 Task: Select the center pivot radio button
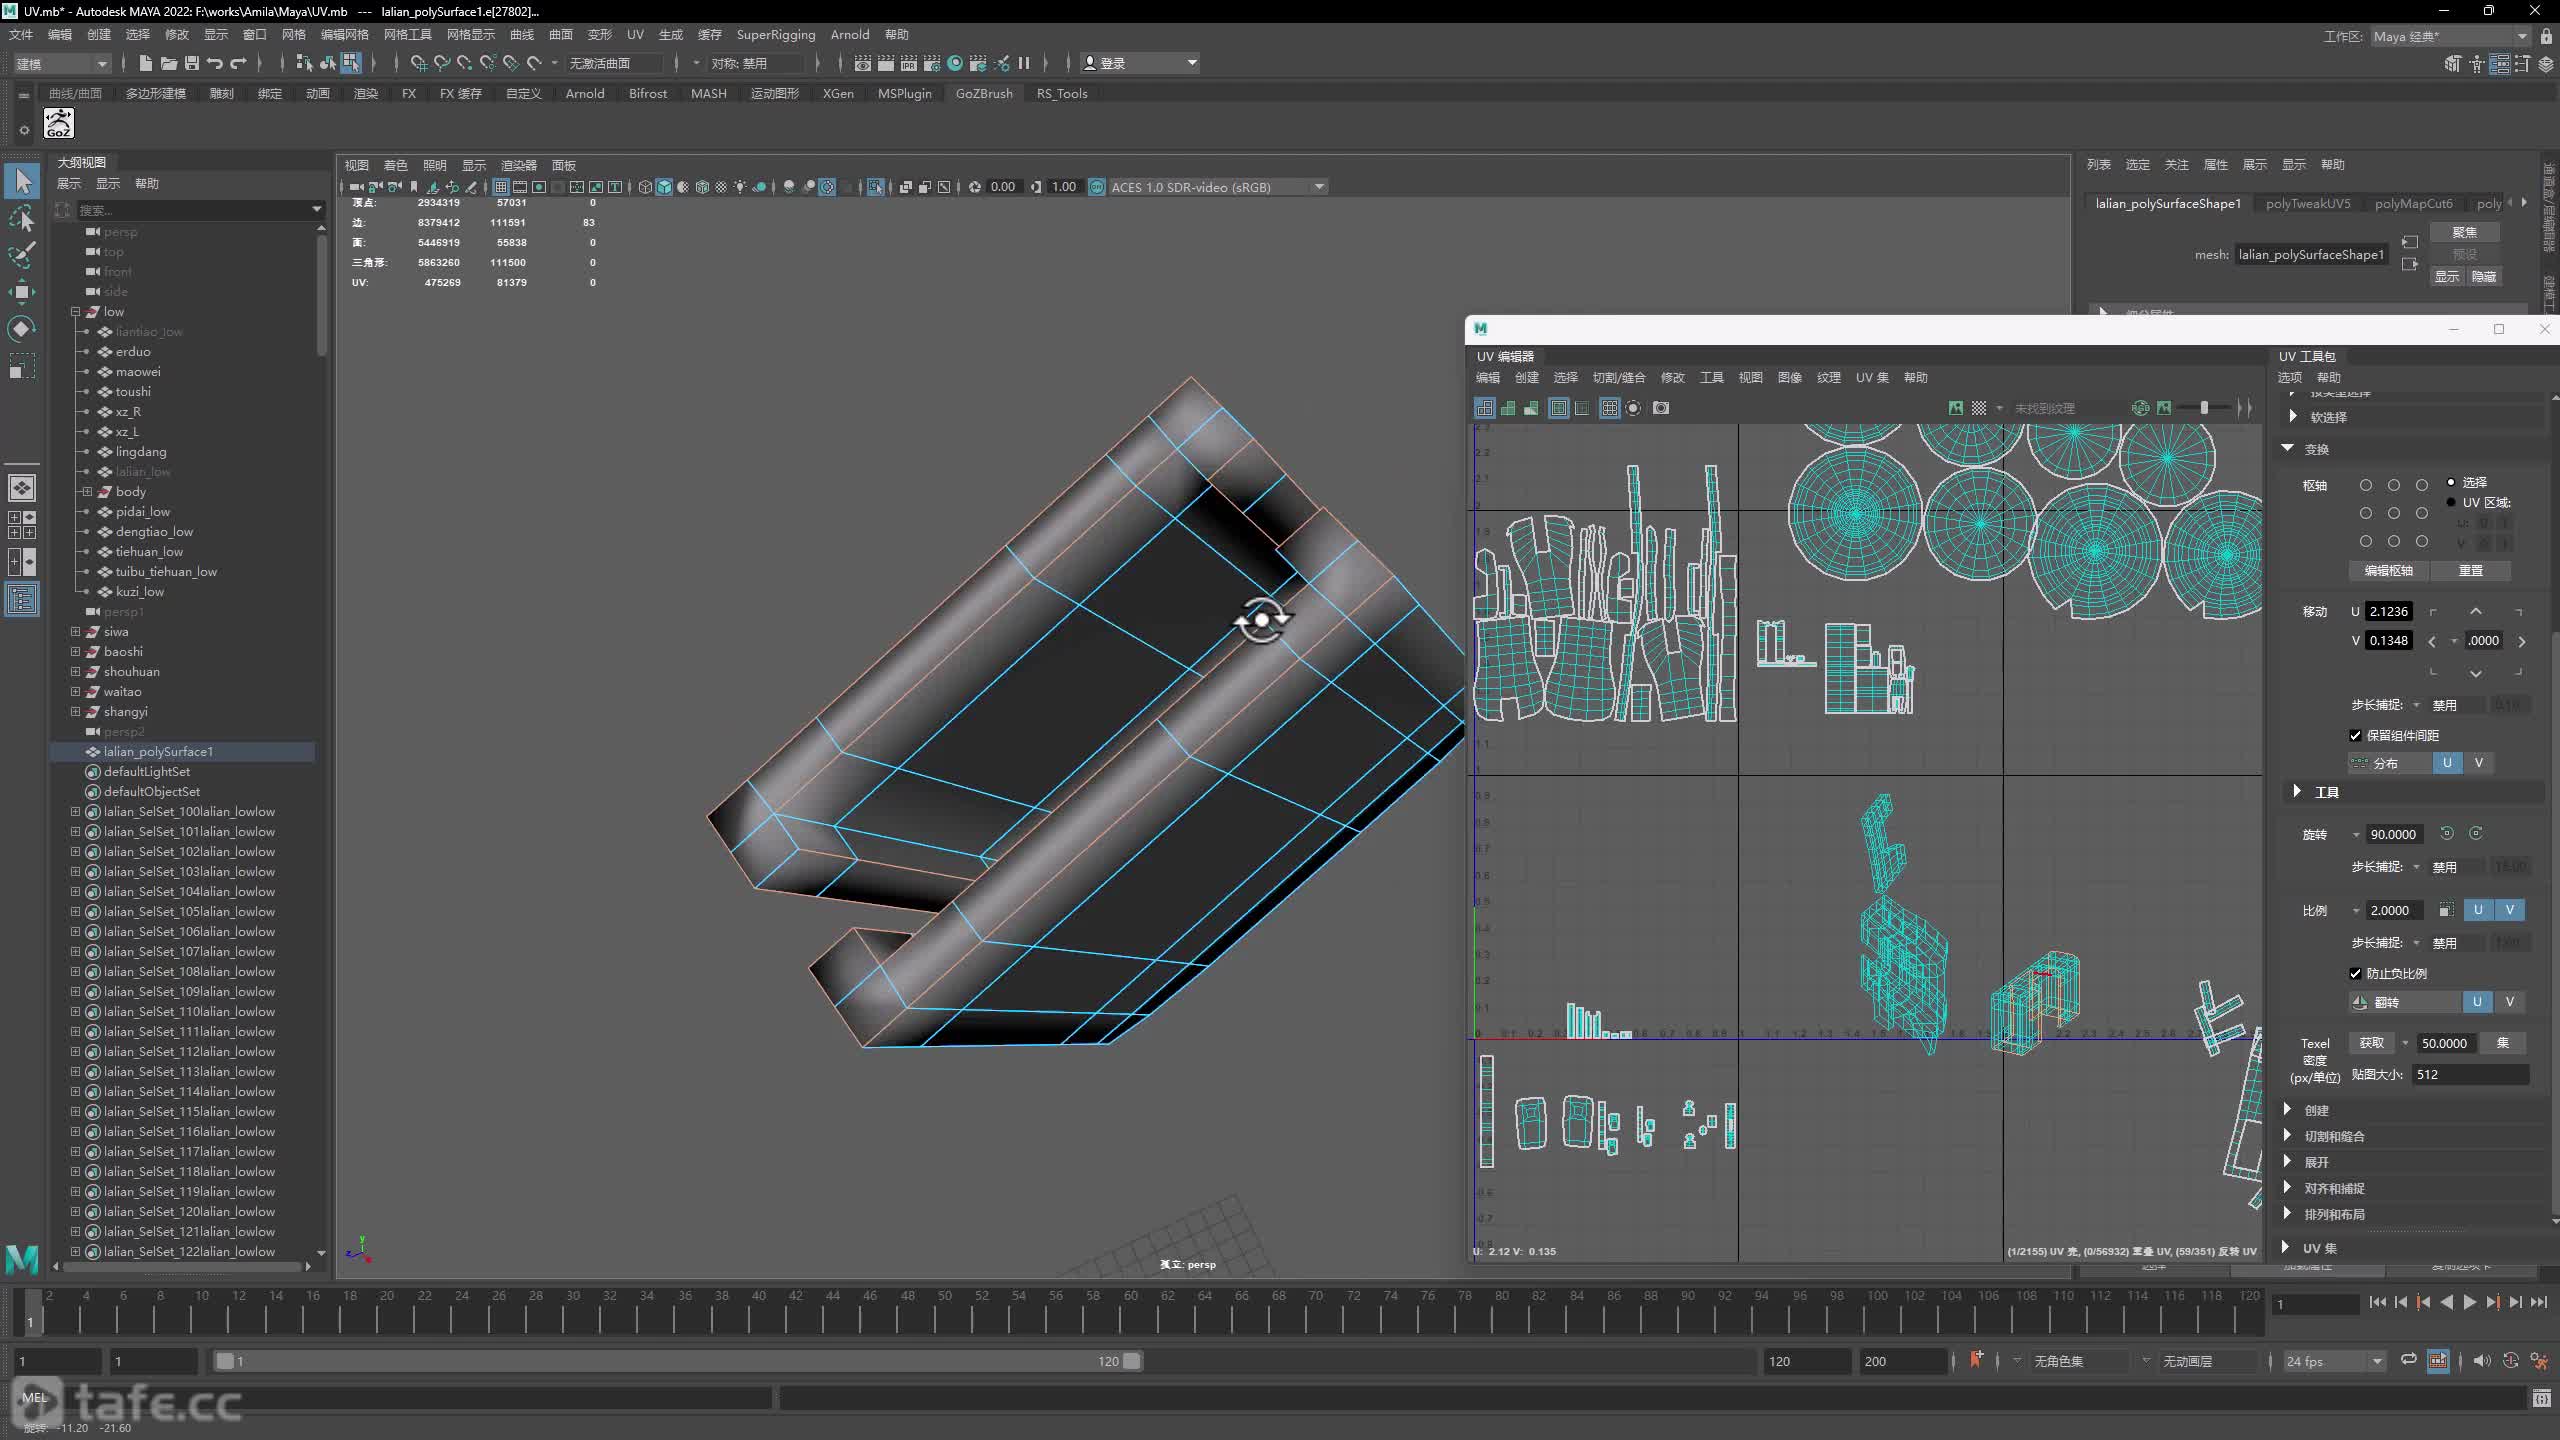(x=2394, y=513)
